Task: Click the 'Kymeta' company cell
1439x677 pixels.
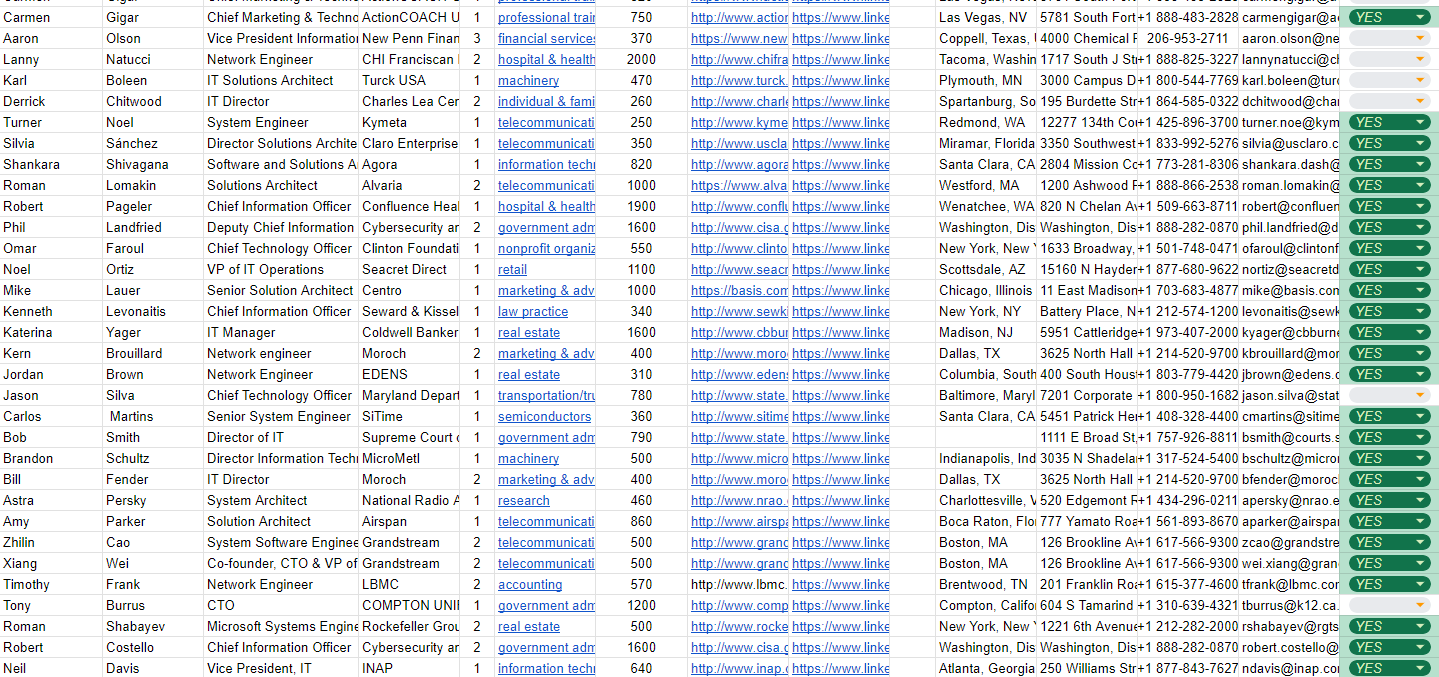Action: pos(410,122)
